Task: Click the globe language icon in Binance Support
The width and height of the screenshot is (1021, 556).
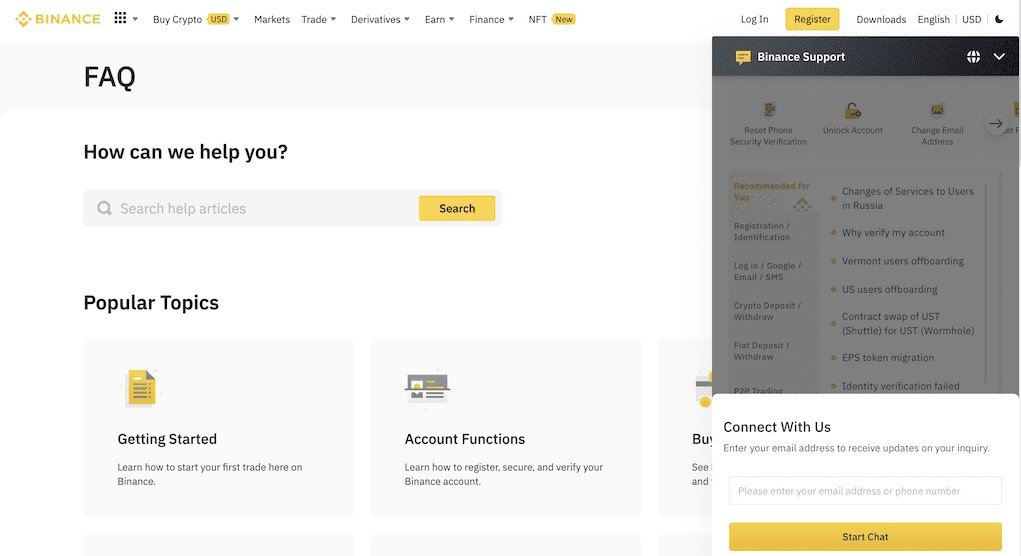Action: [x=973, y=57]
